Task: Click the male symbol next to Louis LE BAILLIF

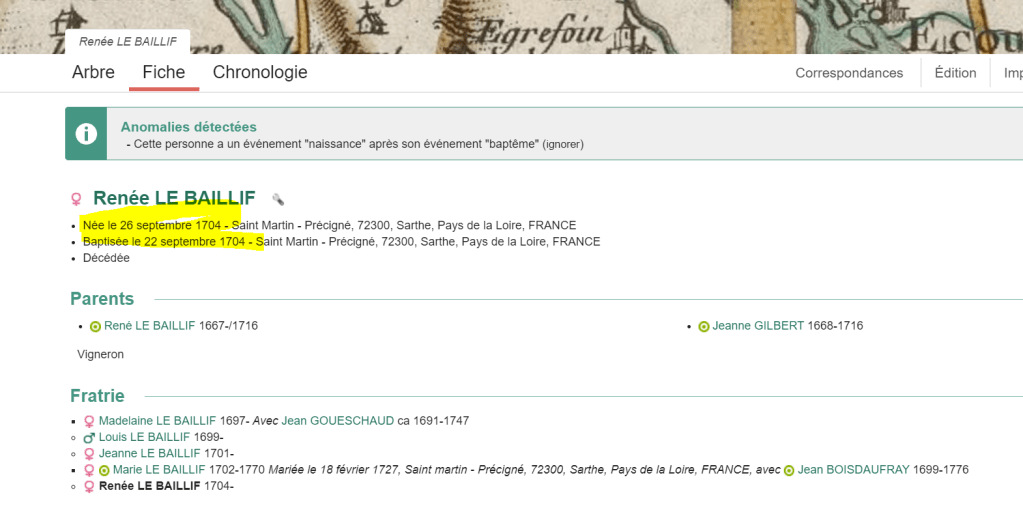Action: point(89,437)
